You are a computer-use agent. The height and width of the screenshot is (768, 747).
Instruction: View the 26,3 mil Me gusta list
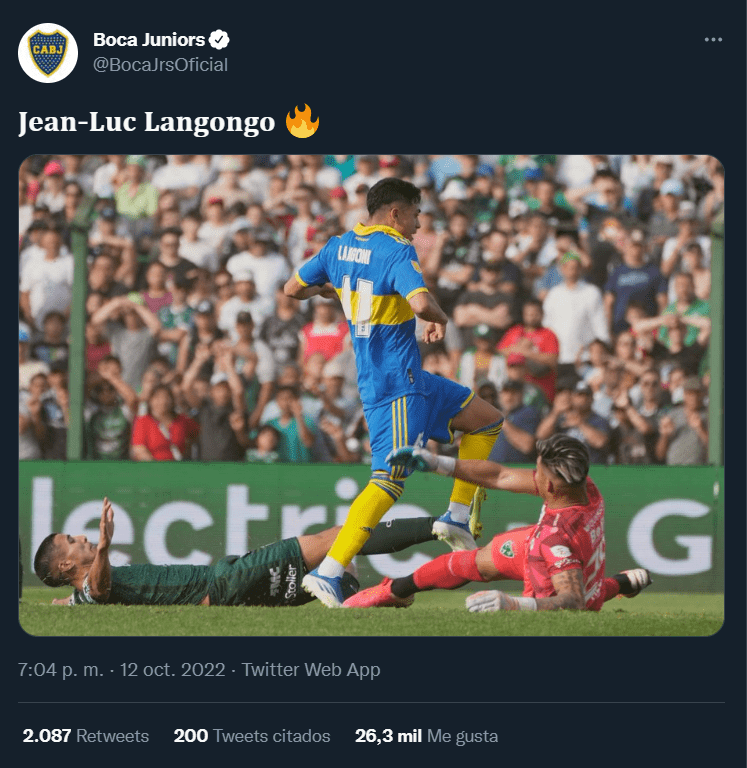pos(426,736)
